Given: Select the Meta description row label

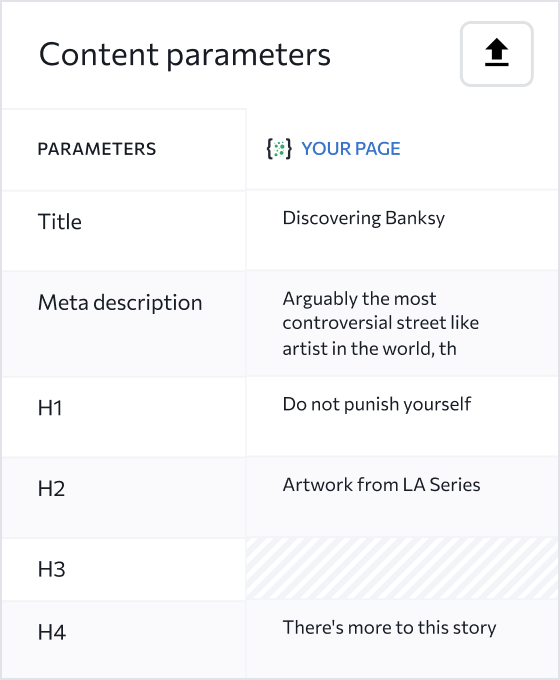Looking at the screenshot, I should point(120,302).
